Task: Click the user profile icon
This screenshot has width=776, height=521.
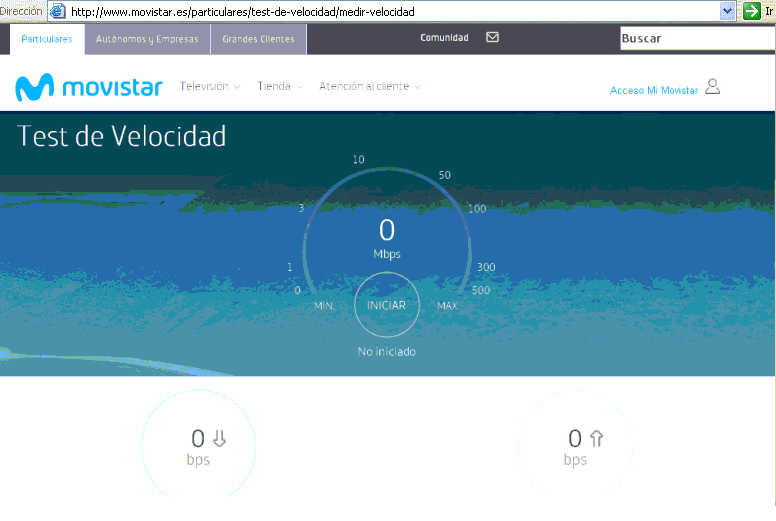Action: [712, 87]
